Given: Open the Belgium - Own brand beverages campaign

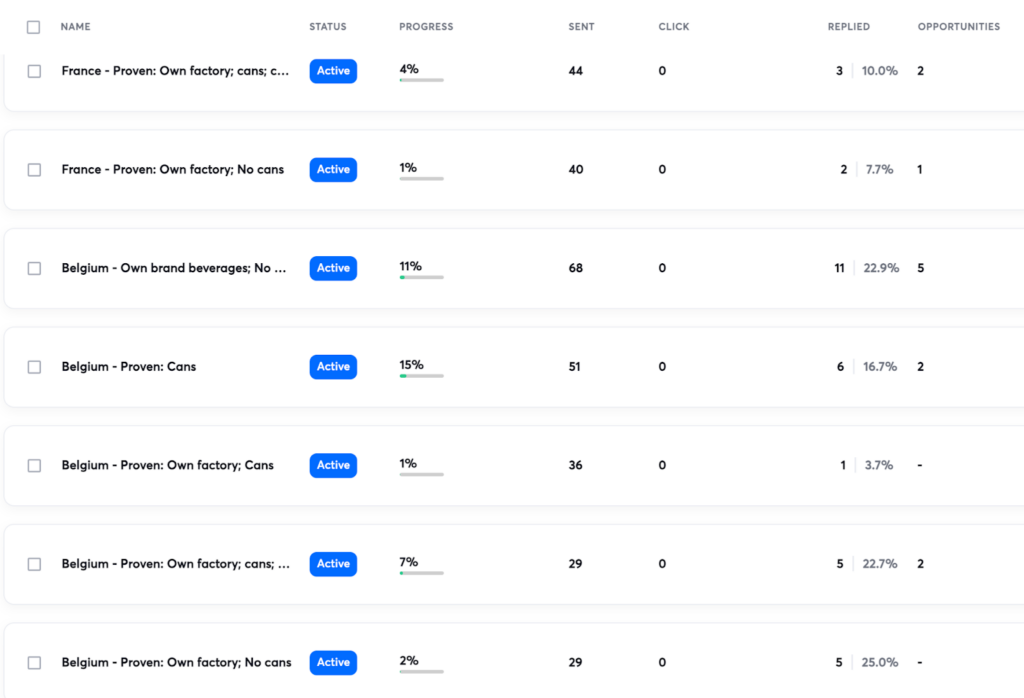Looking at the screenshot, I should pos(173,268).
